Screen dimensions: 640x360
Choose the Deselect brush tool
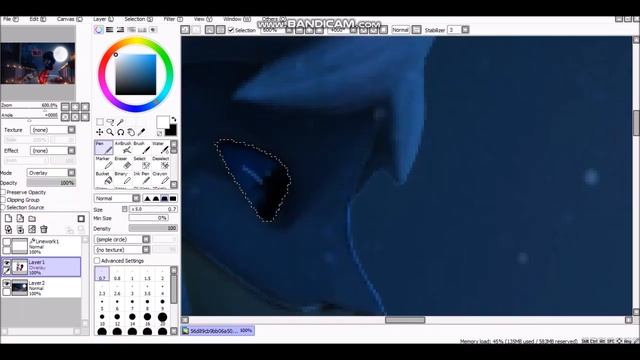coord(160,163)
